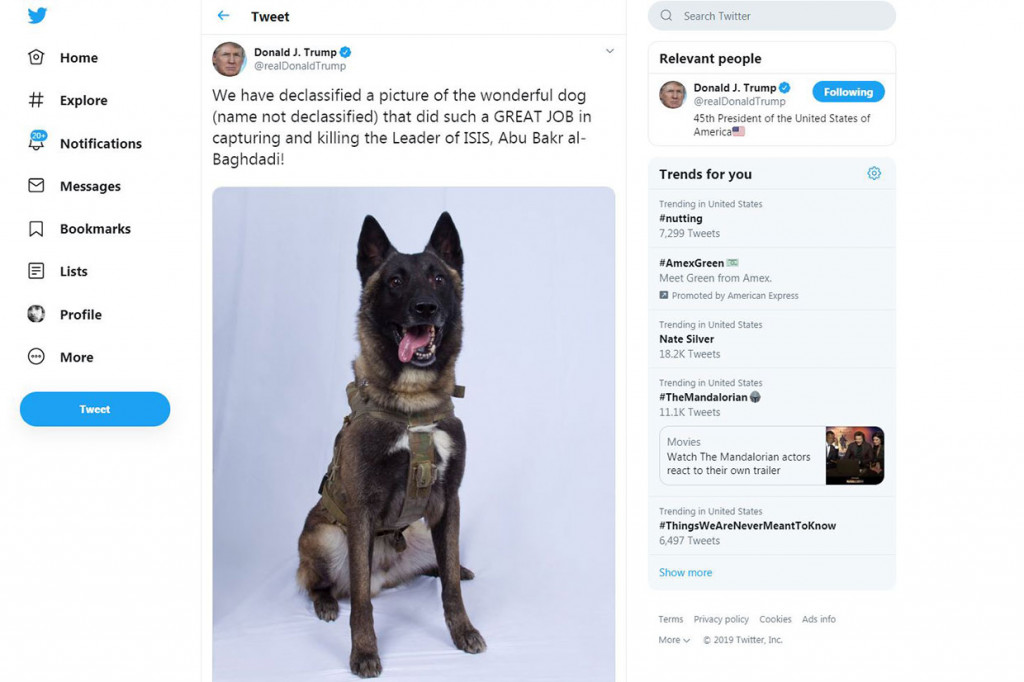Screen dimensions: 1024x682
Task: Click the Twitter bird logo
Action: [x=36, y=15]
